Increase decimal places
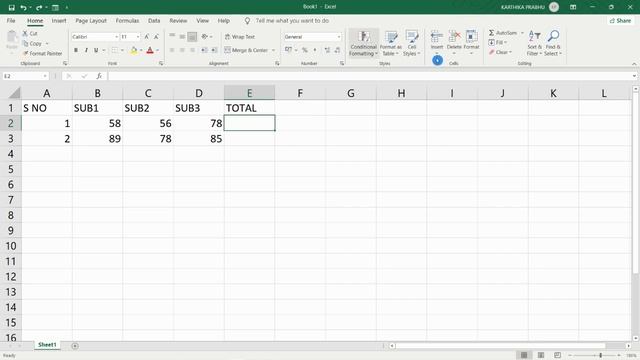Screen dimensions: 640x360 pyautogui.click(x=327, y=50)
